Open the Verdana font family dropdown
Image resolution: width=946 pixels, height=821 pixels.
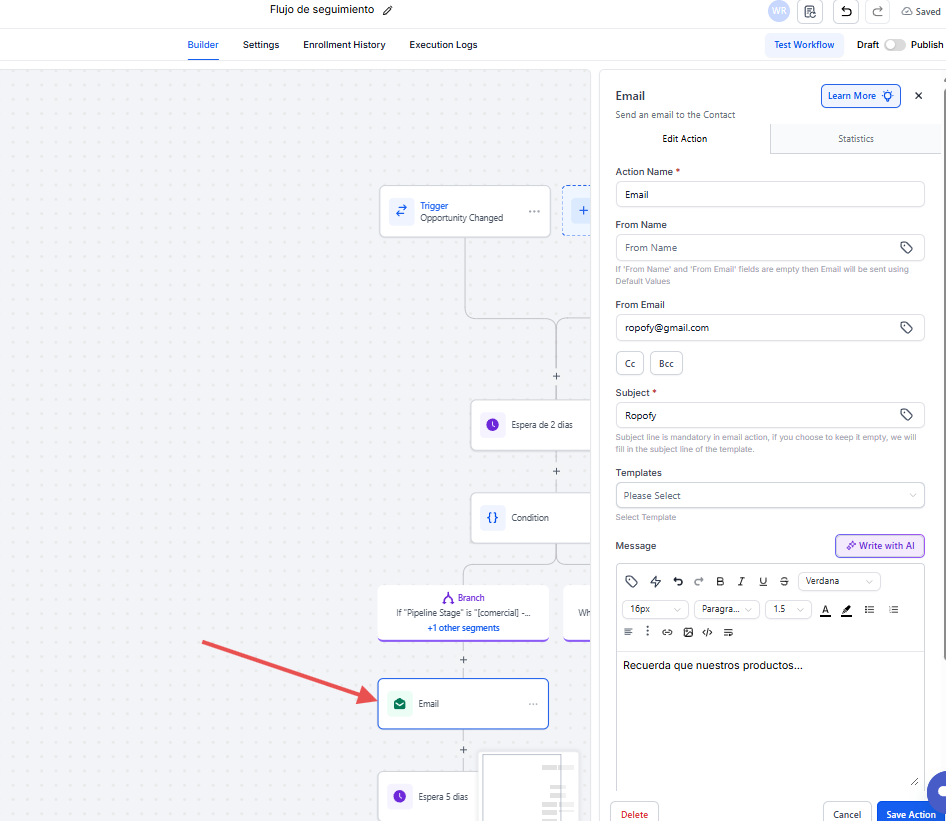click(839, 581)
